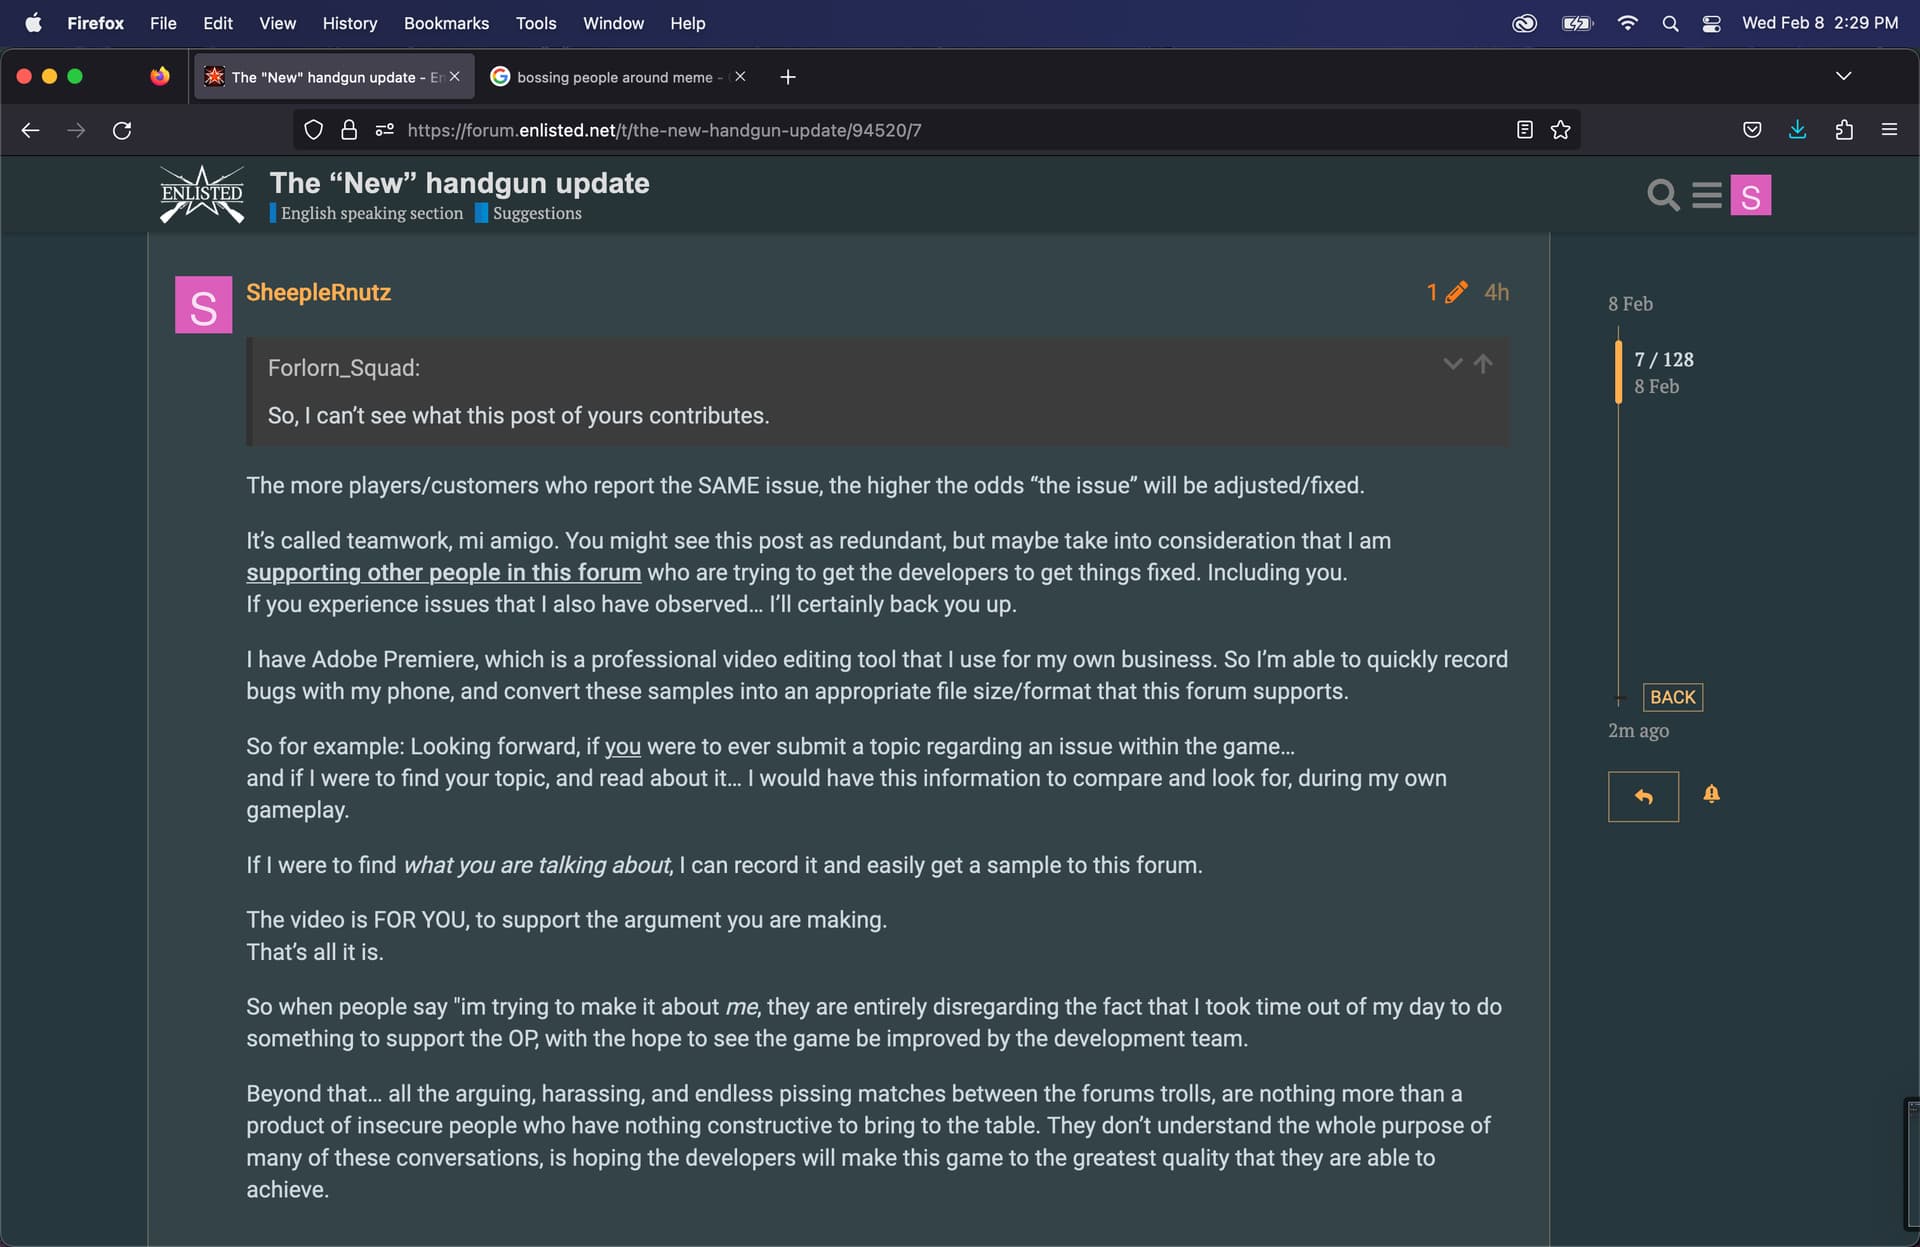Open the Bookmarks menu in menu bar

click(x=446, y=23)
